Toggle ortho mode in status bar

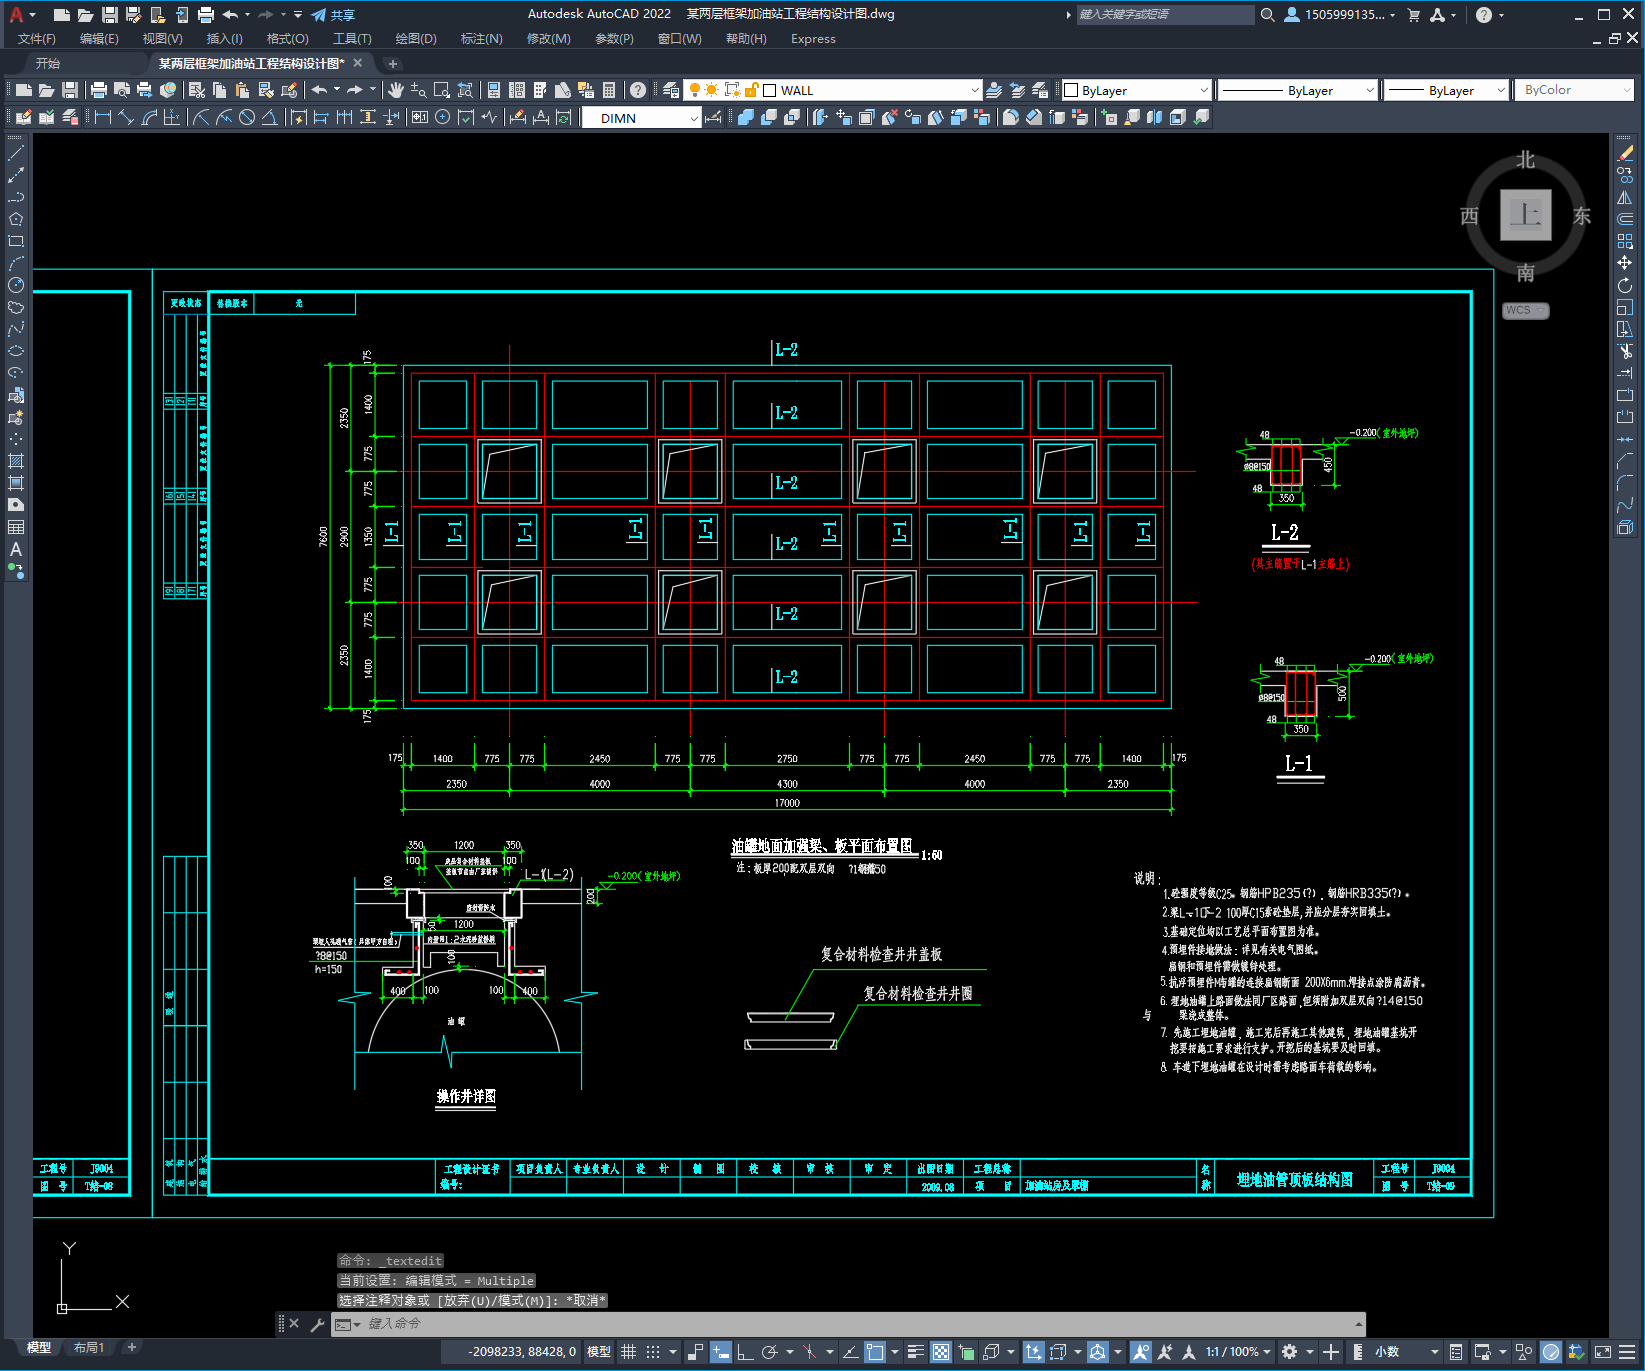pyautogui.click(x=745, y=1352)
